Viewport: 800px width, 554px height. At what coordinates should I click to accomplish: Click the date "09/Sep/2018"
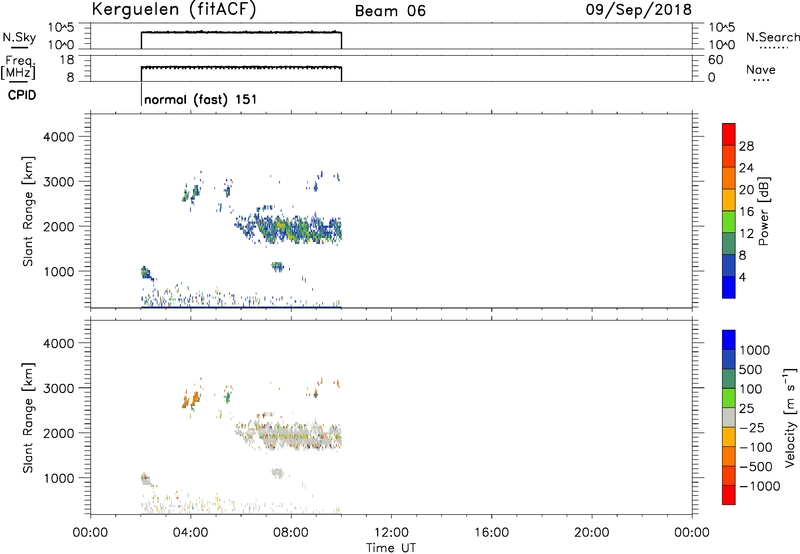tap(639, 9)
